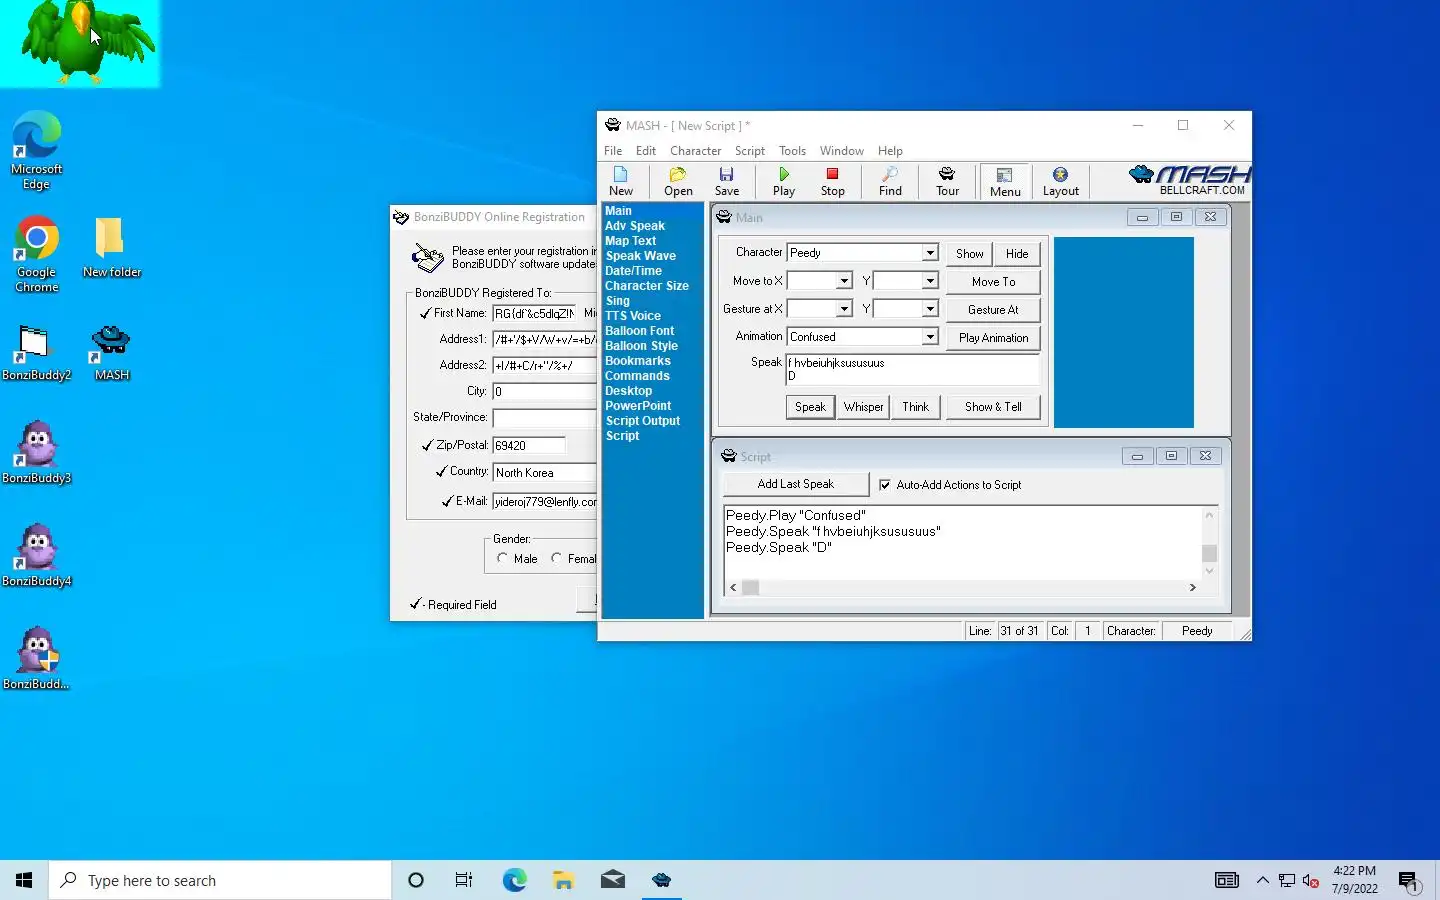This screenshot has height=900, width=1440.
Task: Select the BonziBuddy3 desktop icon
Action: click(x=36, y=452)
